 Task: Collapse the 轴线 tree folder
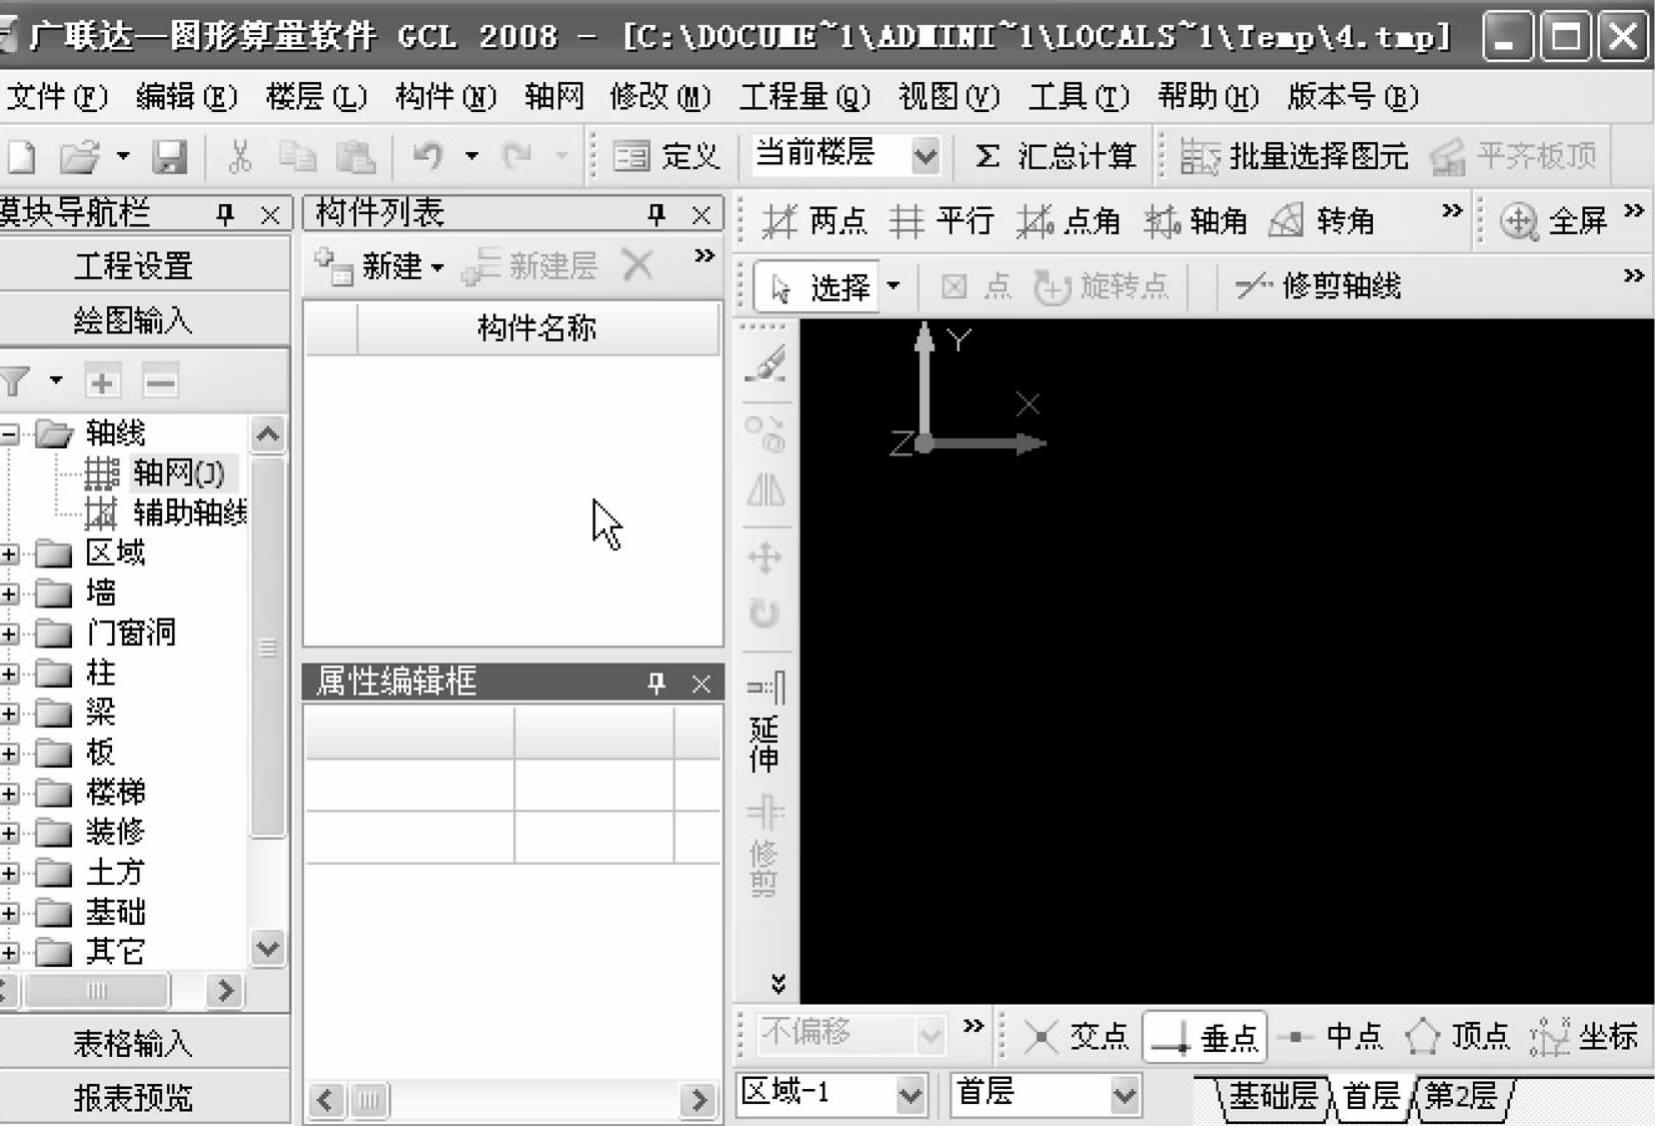click(9, 434)
